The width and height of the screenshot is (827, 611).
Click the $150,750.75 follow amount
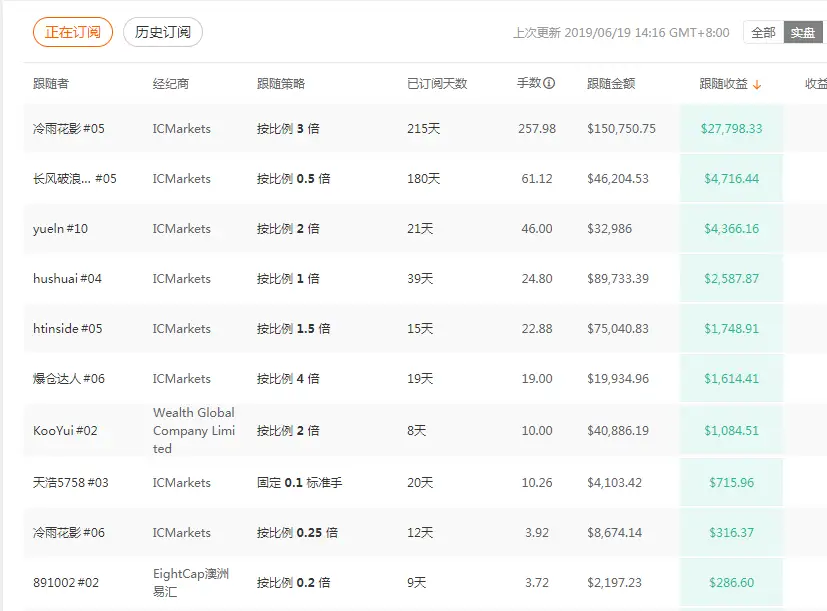(621, 129)
